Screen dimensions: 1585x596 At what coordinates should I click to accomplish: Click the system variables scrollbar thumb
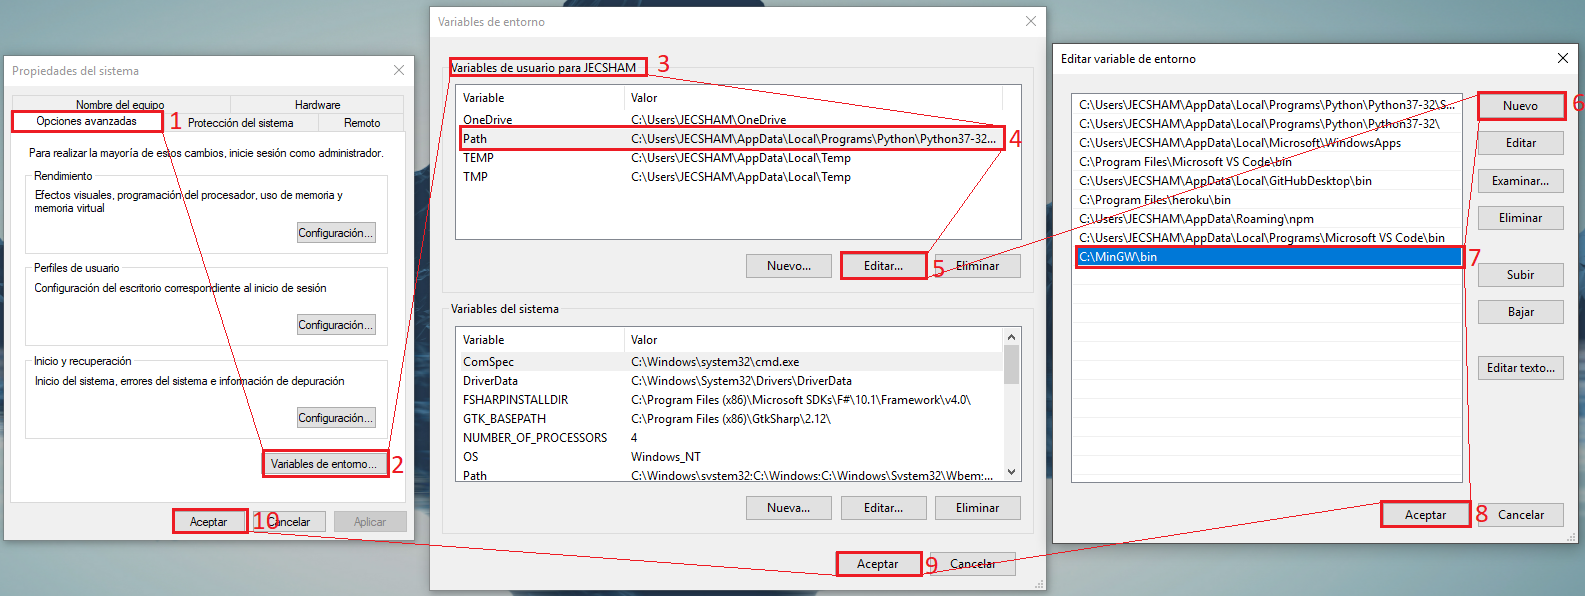coord(1011,365)
